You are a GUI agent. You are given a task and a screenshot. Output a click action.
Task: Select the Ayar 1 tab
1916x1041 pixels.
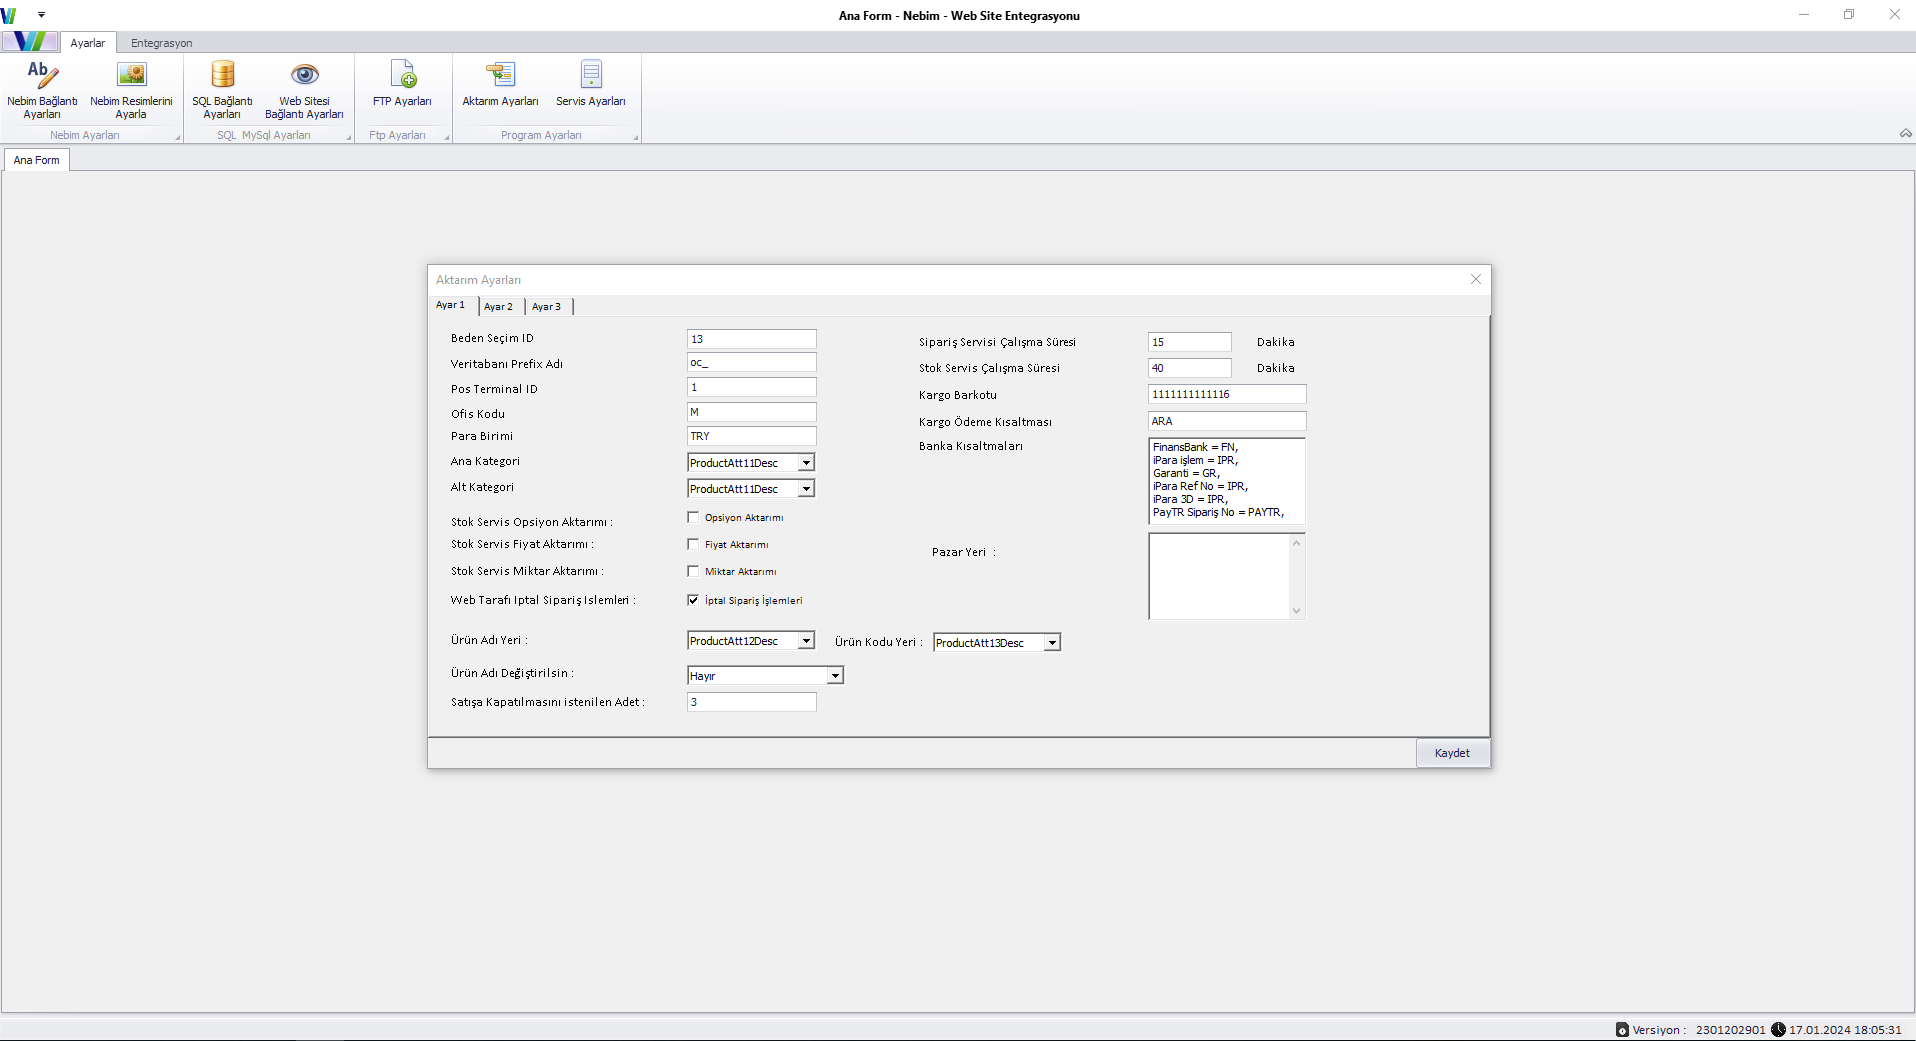(451, 305)
